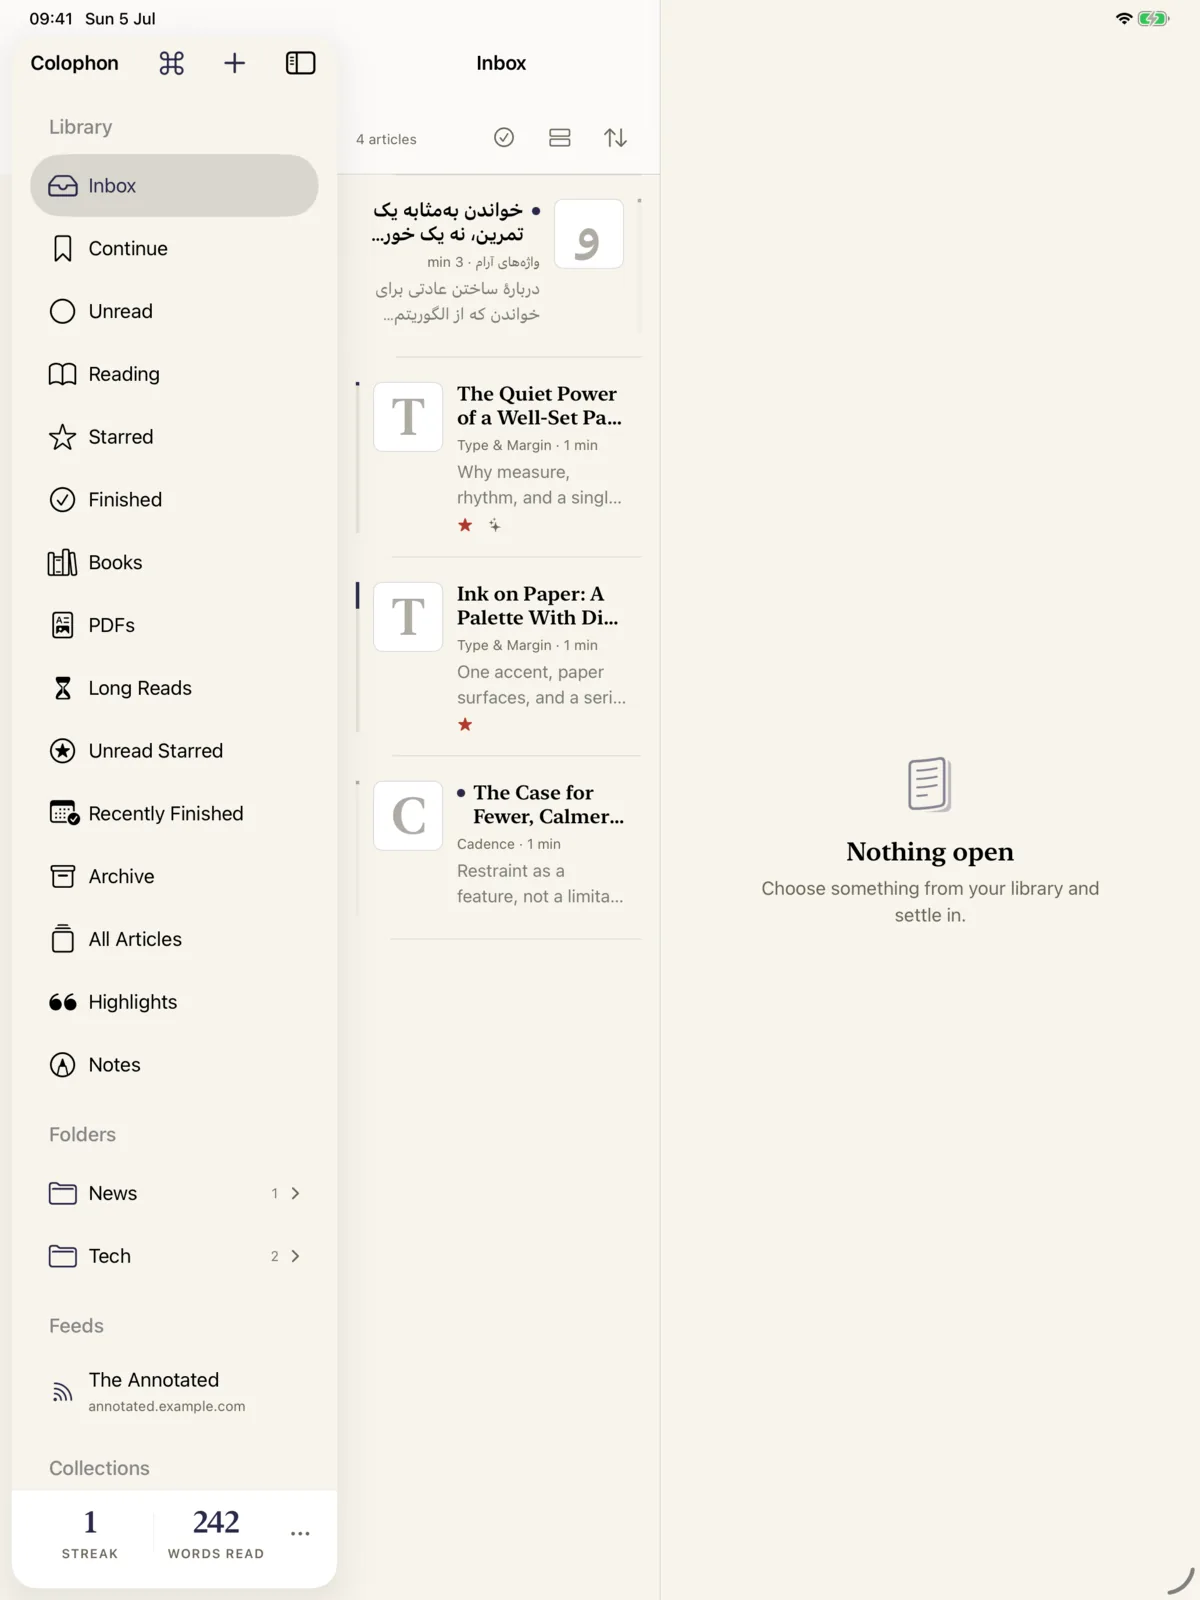Click the Folders section header
Image resolution: width=1200 pixels, height=1600 pixels.
(83, 1135)
